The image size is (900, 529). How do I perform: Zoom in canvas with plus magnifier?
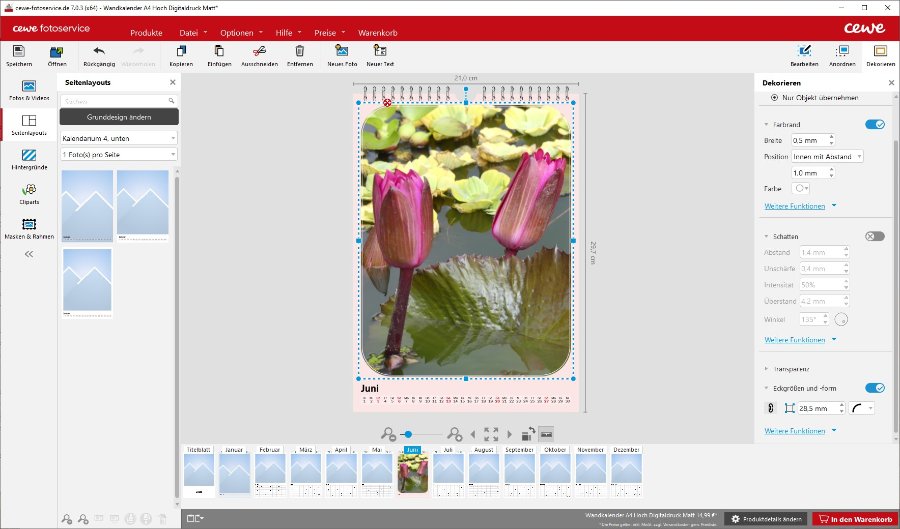[455, 434]
